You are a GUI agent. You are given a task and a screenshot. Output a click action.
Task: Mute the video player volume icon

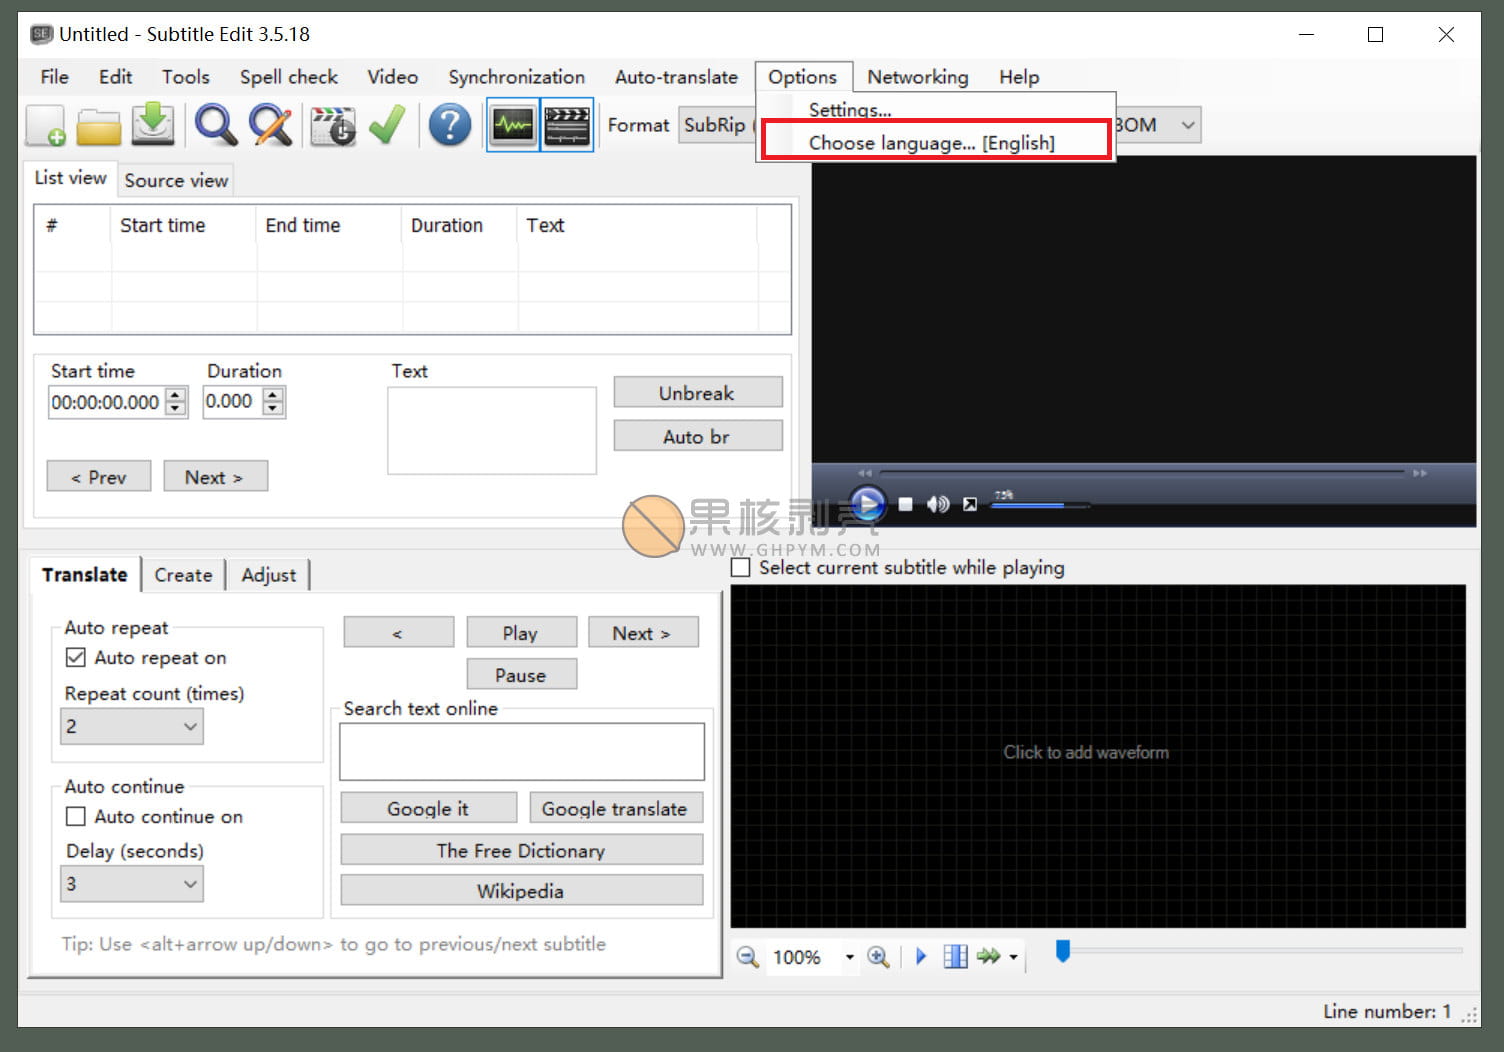click(937, 504)
